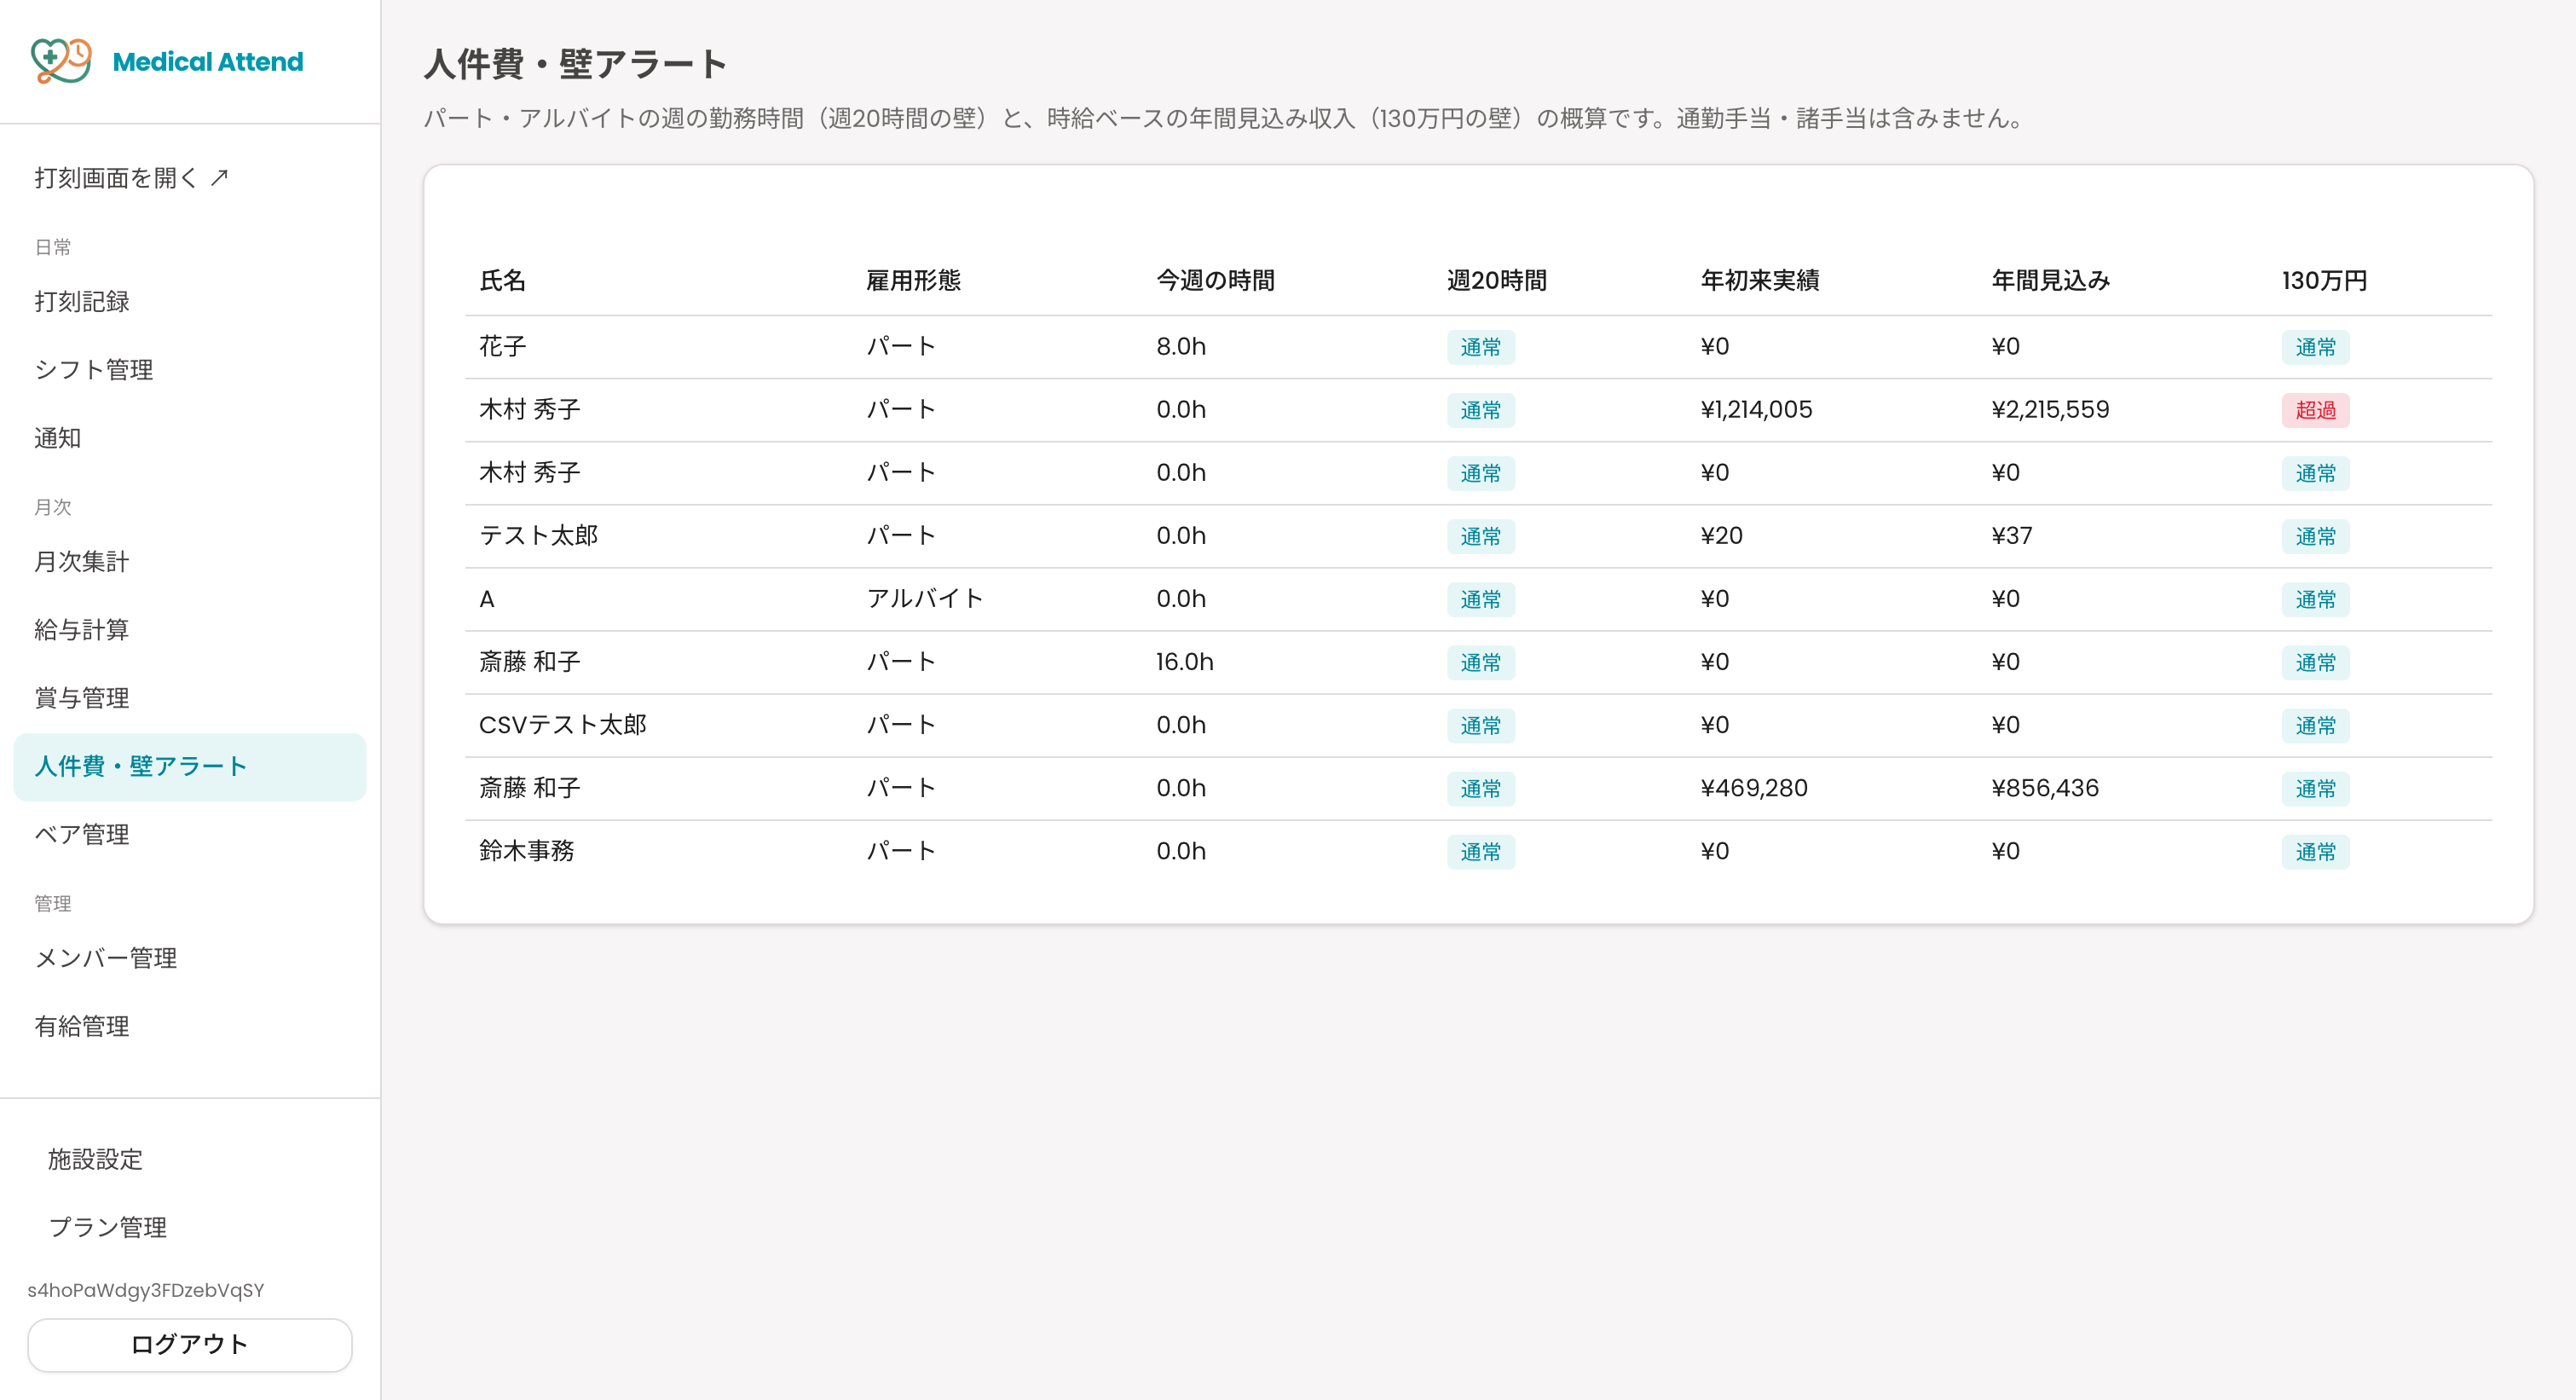Click the 16.0h weekly hours value
Screen dimensions: 2576x1400
(x=1185, y=662)
